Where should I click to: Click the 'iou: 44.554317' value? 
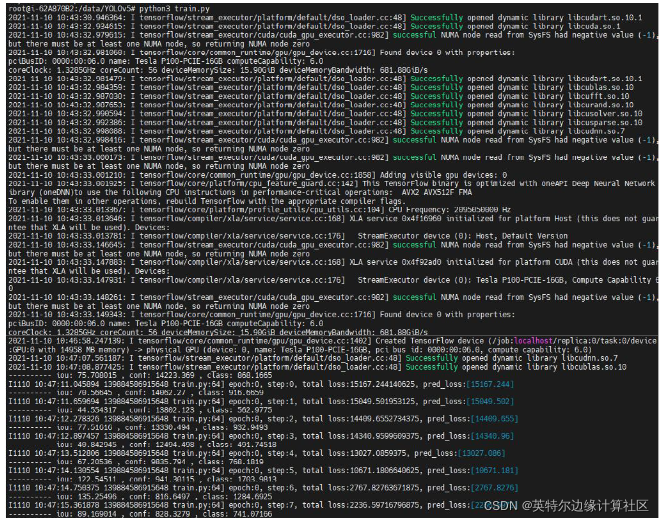click(x=87, y=410)
